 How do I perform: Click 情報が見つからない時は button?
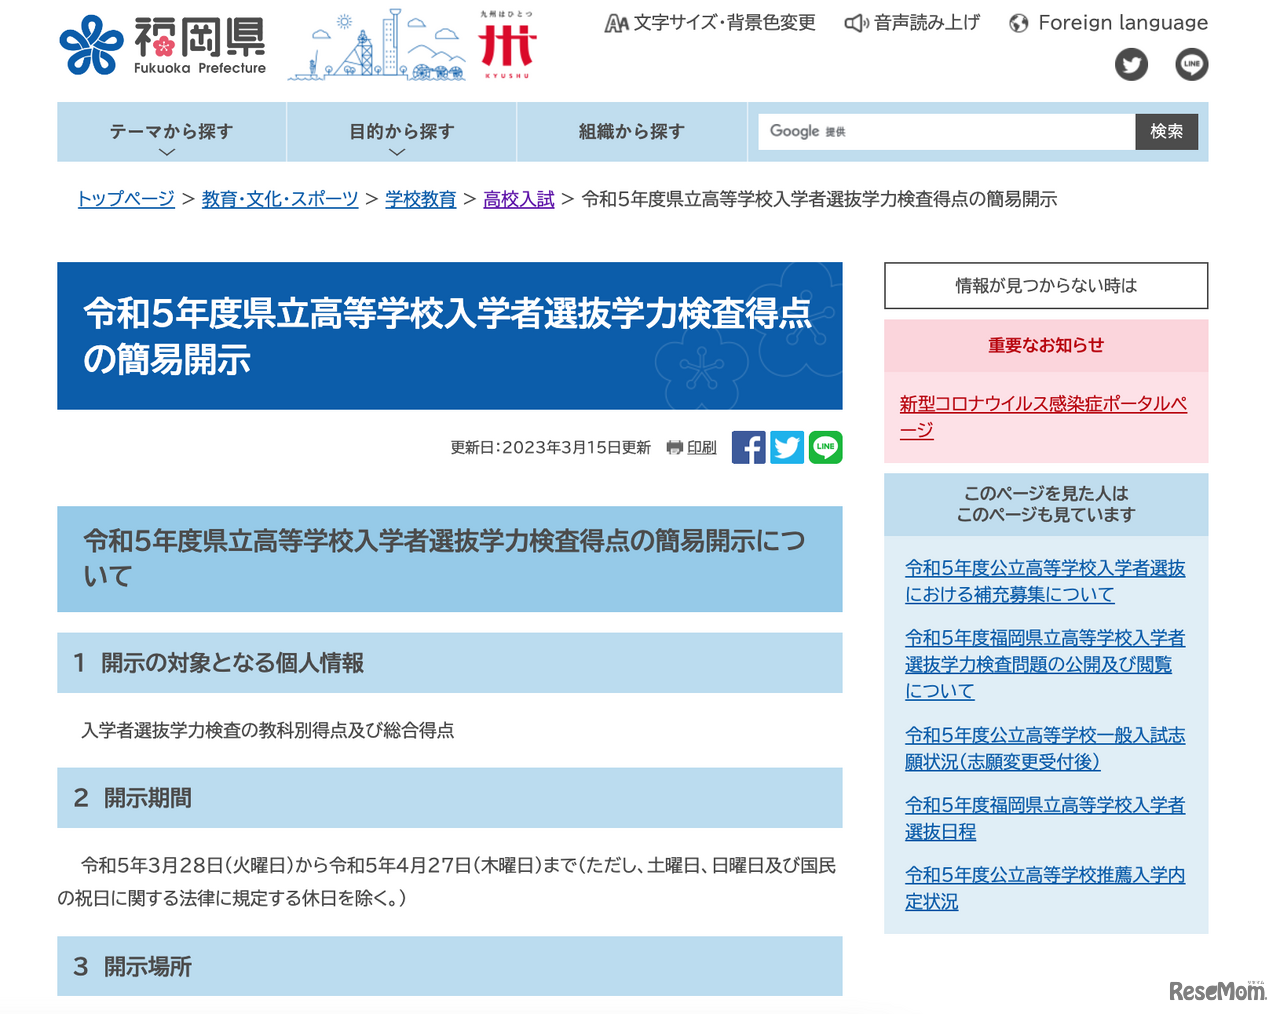[1046, 286]
